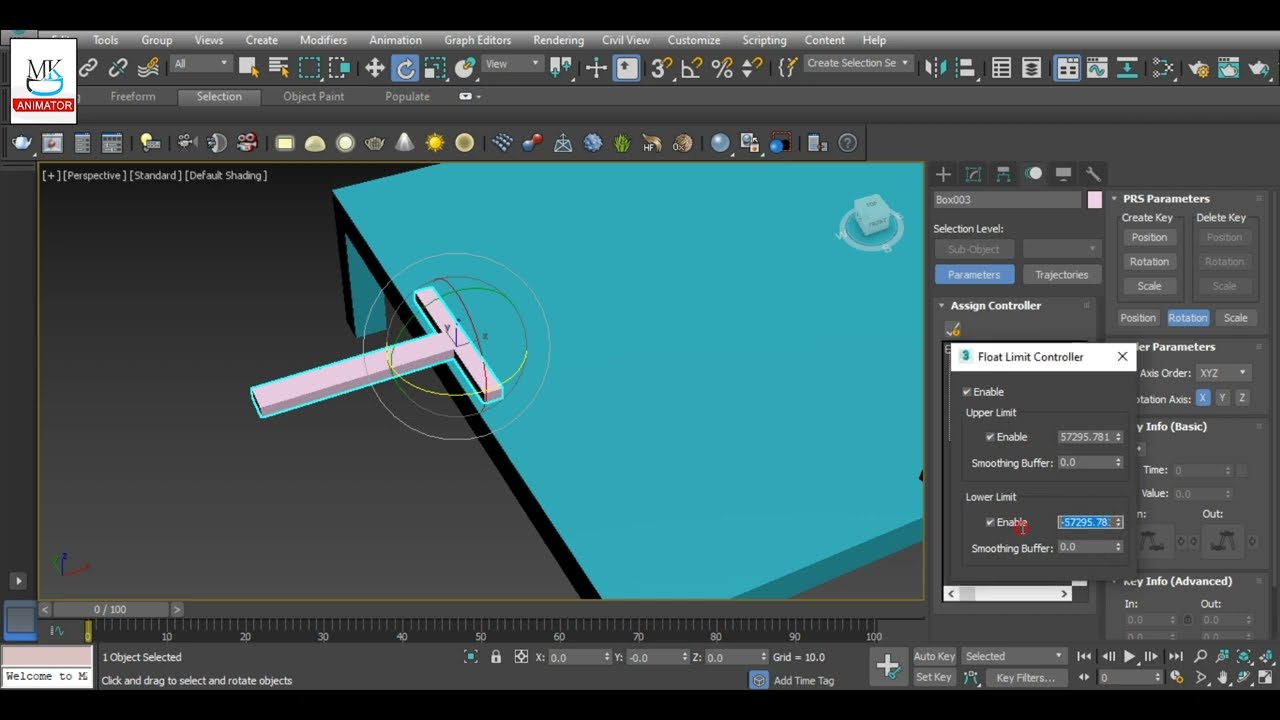
Task: Open the selection filter All dropdown
Action: [200, 63]
